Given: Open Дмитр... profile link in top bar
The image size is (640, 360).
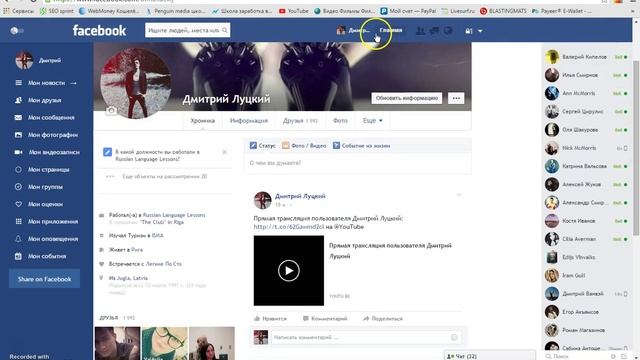Looking at the screenshot, I should point(353,31).
